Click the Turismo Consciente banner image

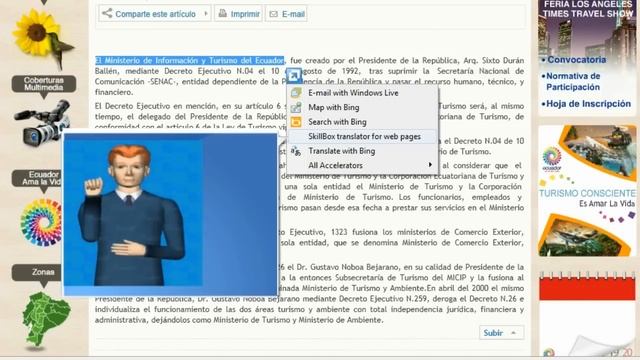pyautogui.click(x=587, y=191)
